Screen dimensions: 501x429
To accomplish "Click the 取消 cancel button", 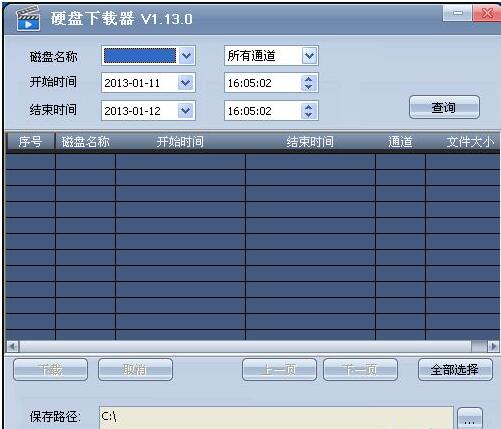I will (x=135, y=370).
